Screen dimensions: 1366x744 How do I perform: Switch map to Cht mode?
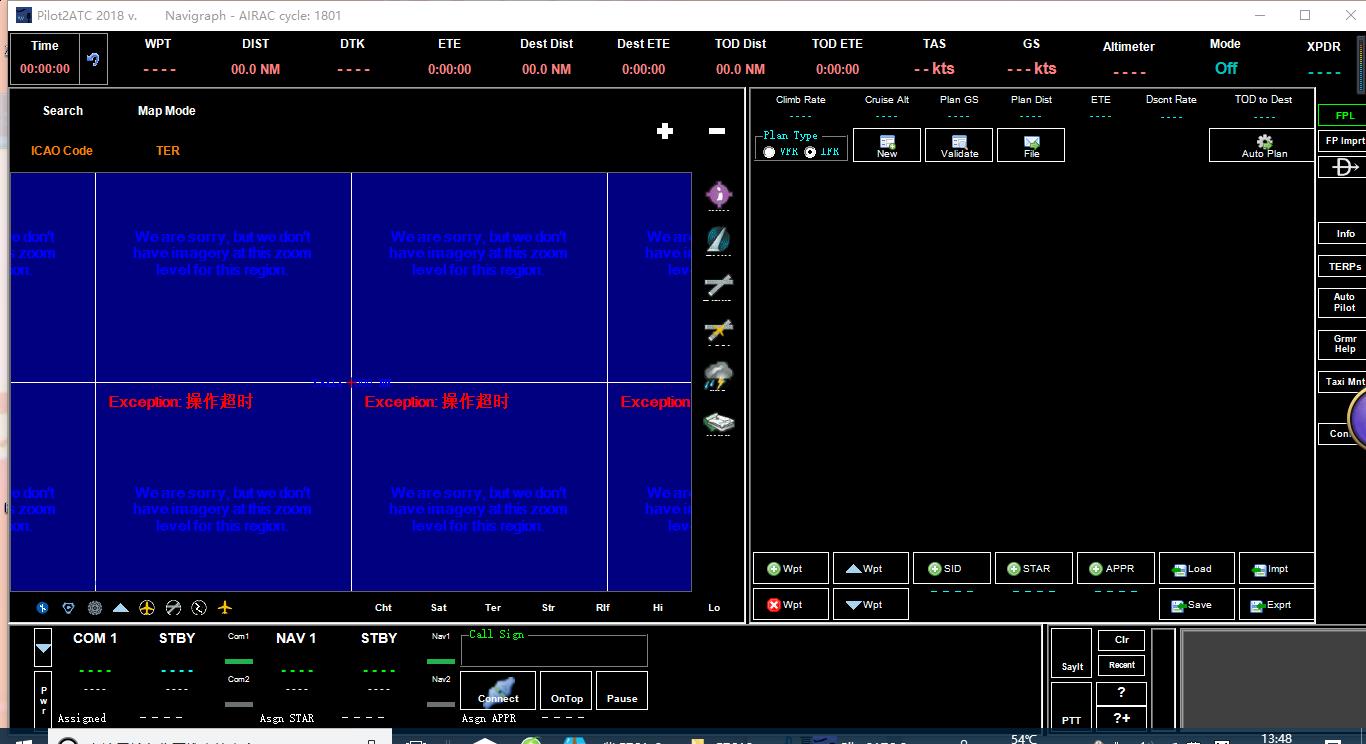coord(383,607)
